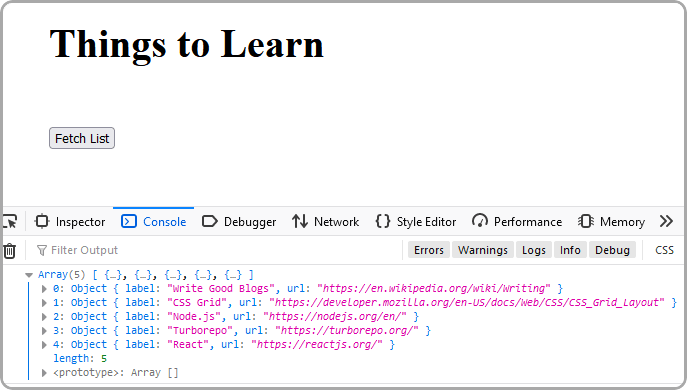The width and height of the screenshot is (687, 390).
Task: Open the Inspector tab
Action: pyautogui.click(x=70, y=222)
